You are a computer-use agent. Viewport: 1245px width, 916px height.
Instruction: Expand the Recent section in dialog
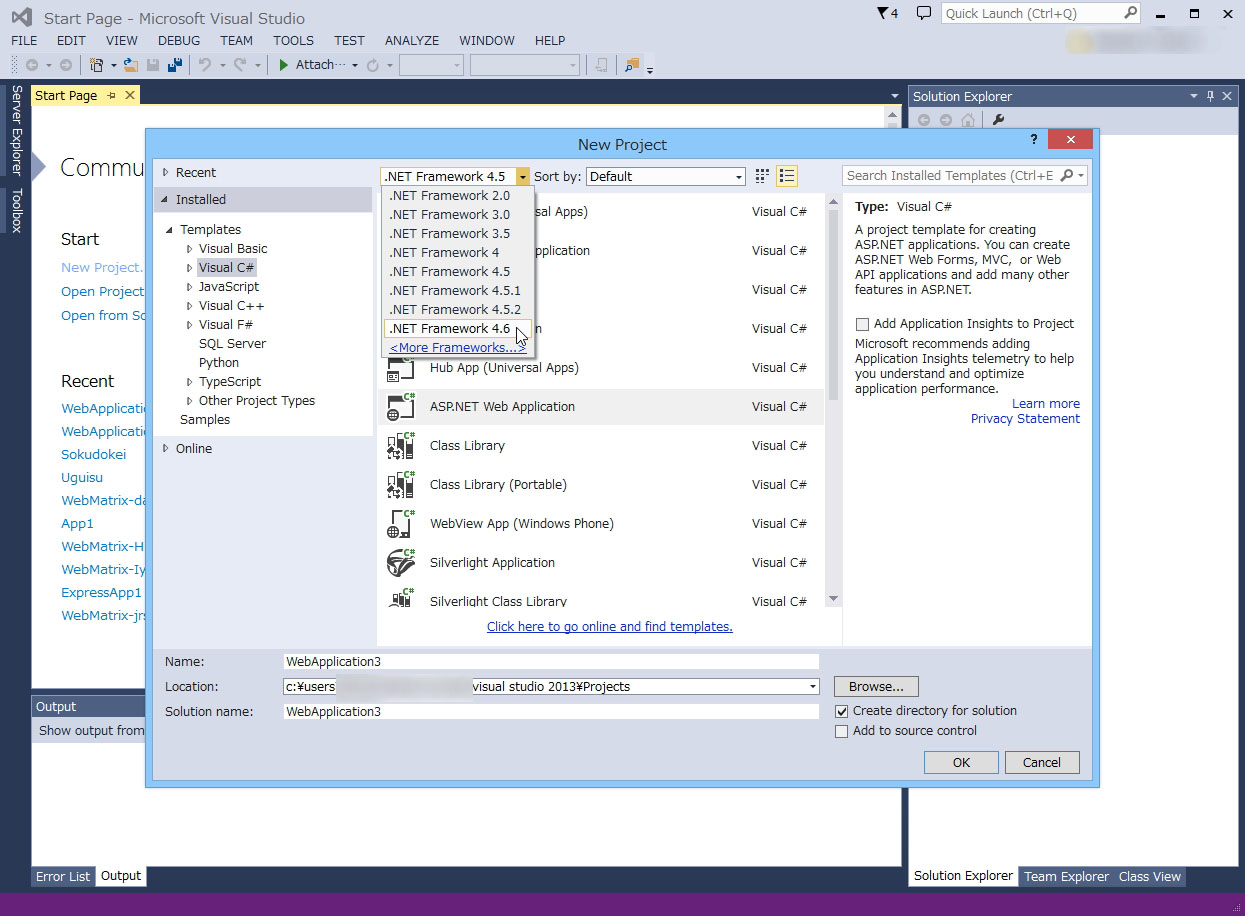(x=166, y=172)
